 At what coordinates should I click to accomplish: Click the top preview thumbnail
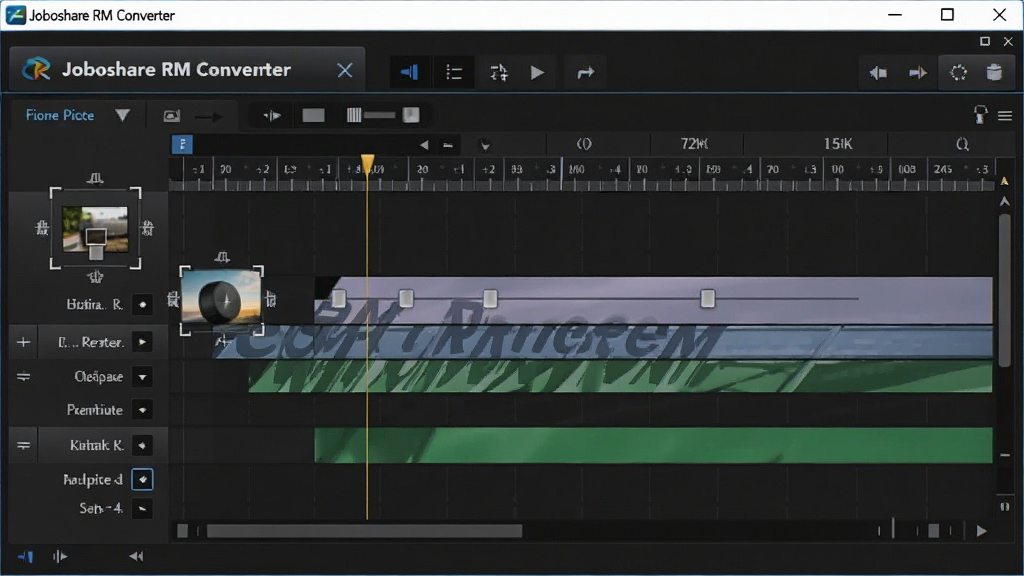(x=95, y=229)
